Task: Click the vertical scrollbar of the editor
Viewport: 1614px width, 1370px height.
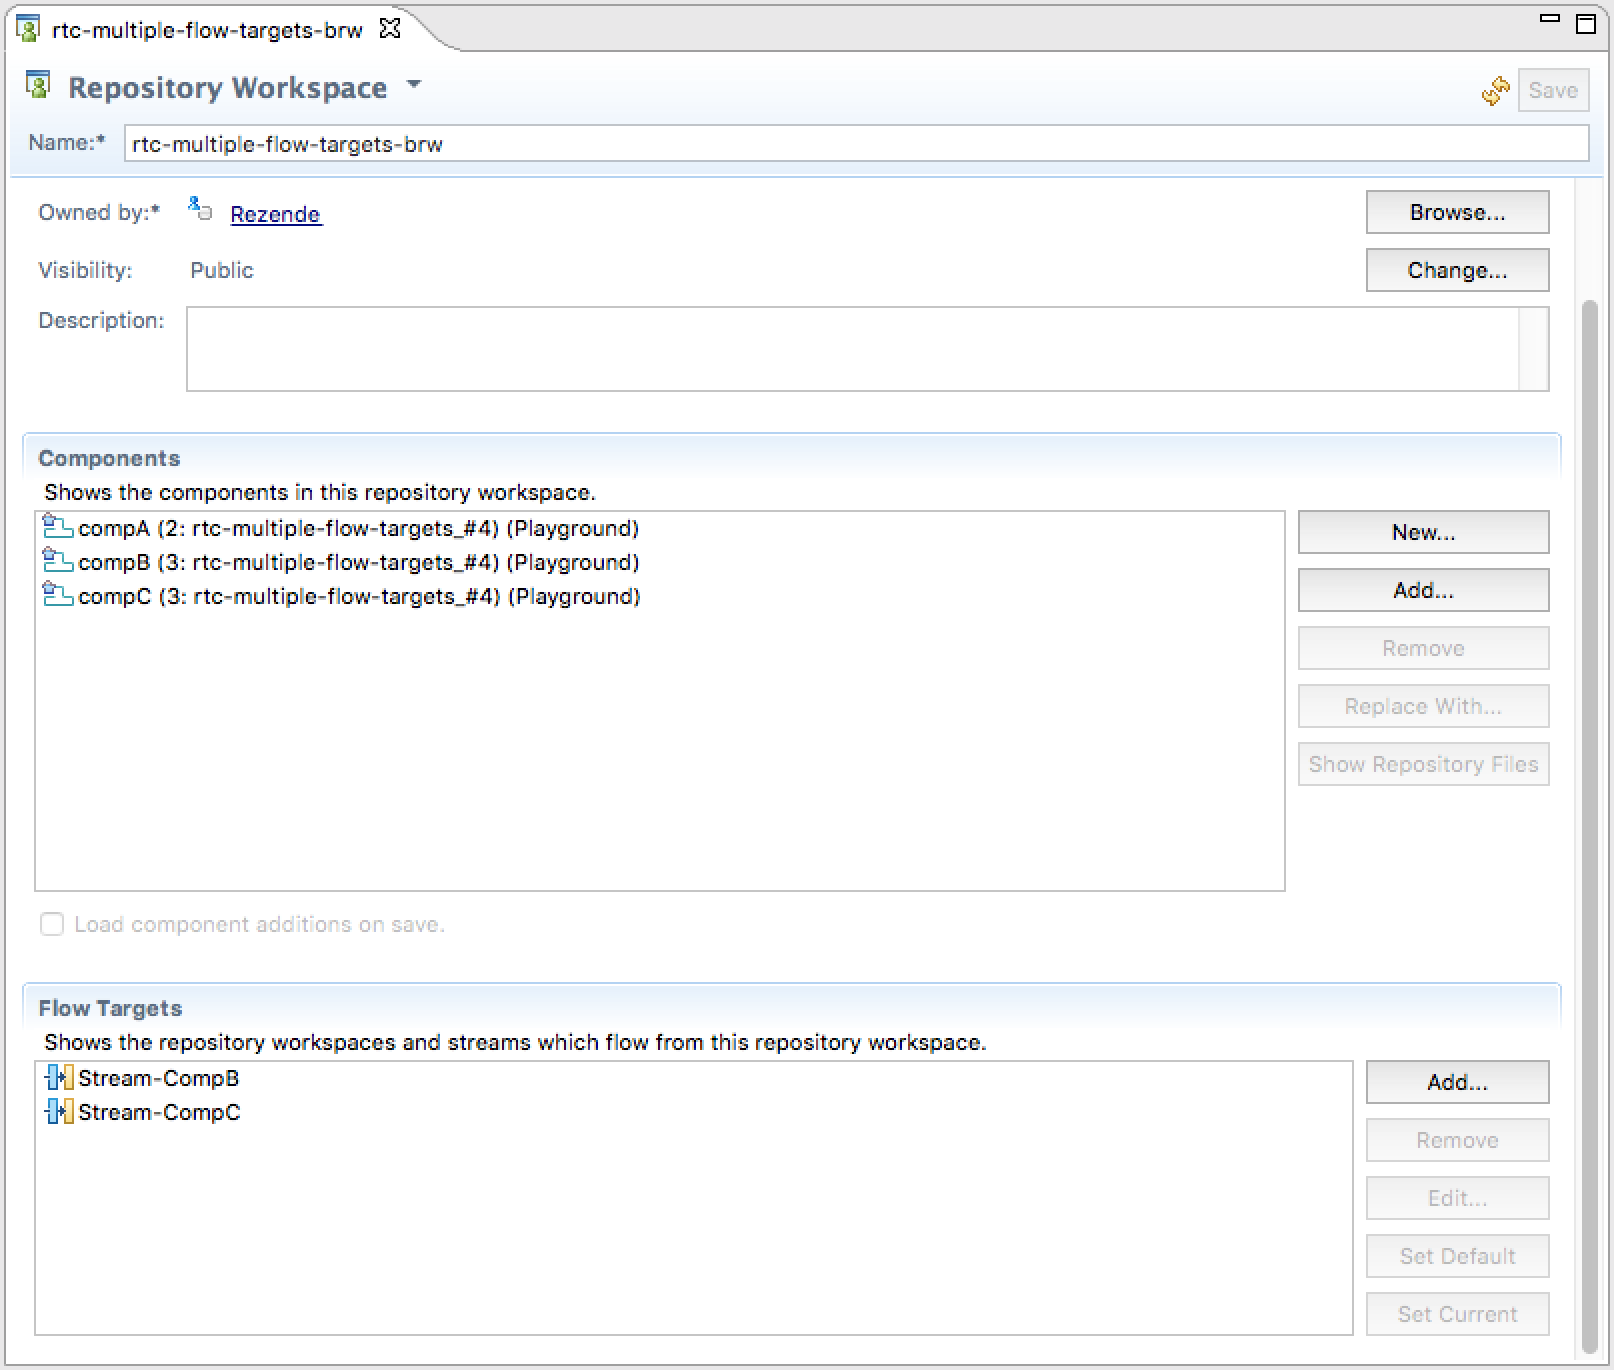Action: 1589,824
